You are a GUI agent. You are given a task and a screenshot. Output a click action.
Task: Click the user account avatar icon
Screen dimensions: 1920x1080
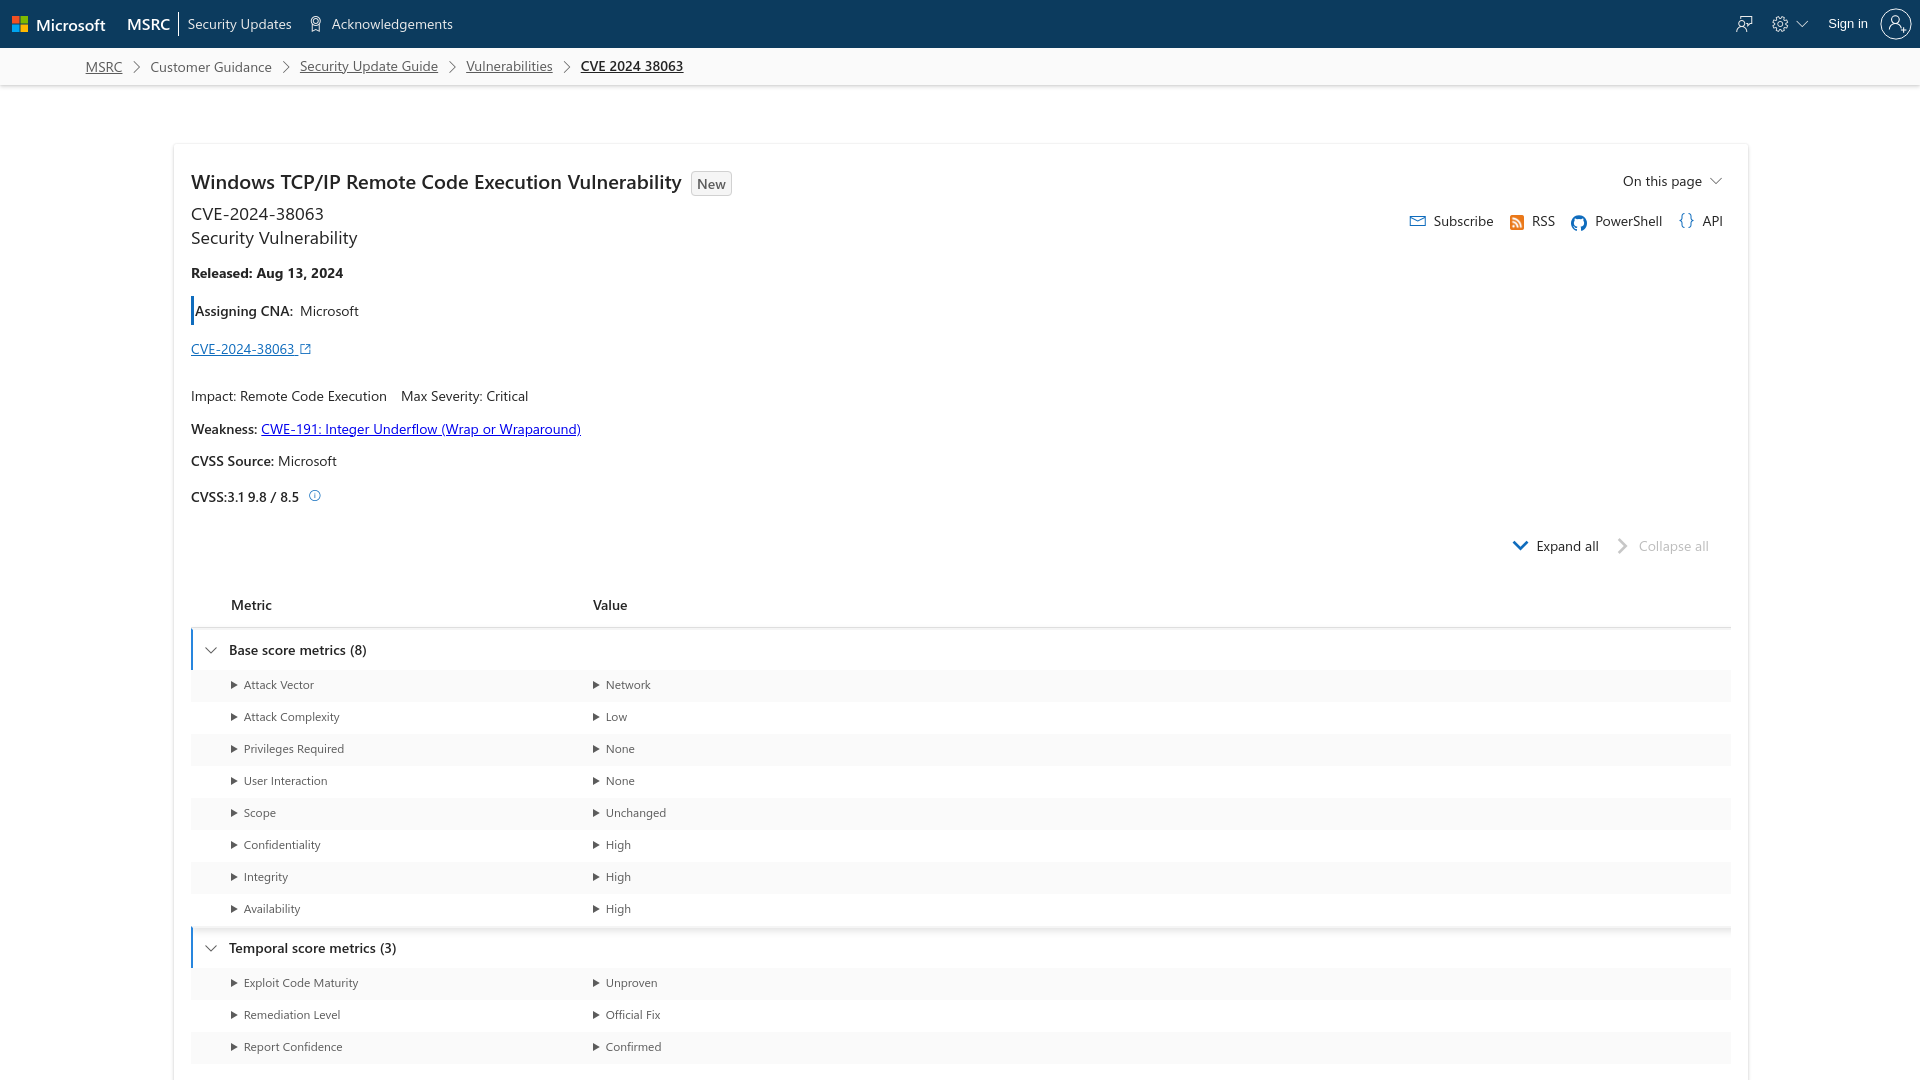[x=1895, y=24]
